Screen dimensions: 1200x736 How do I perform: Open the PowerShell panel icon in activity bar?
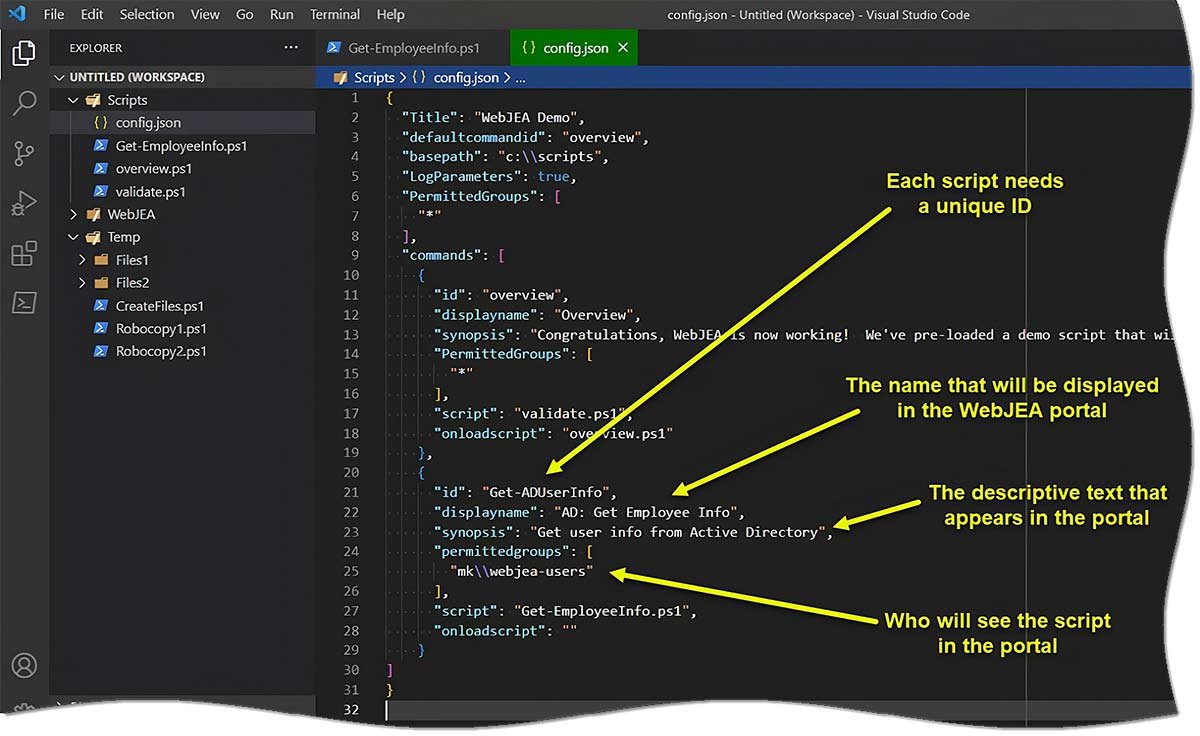tap(24, 303)
